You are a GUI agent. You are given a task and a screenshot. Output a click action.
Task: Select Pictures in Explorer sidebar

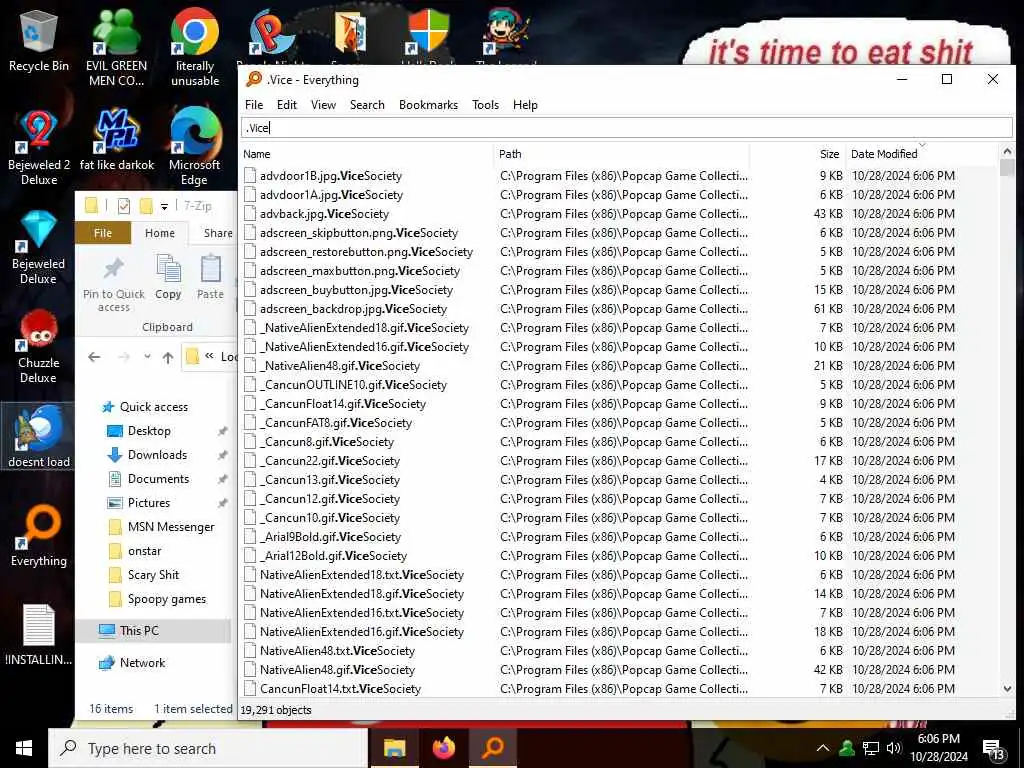point(149,503)
